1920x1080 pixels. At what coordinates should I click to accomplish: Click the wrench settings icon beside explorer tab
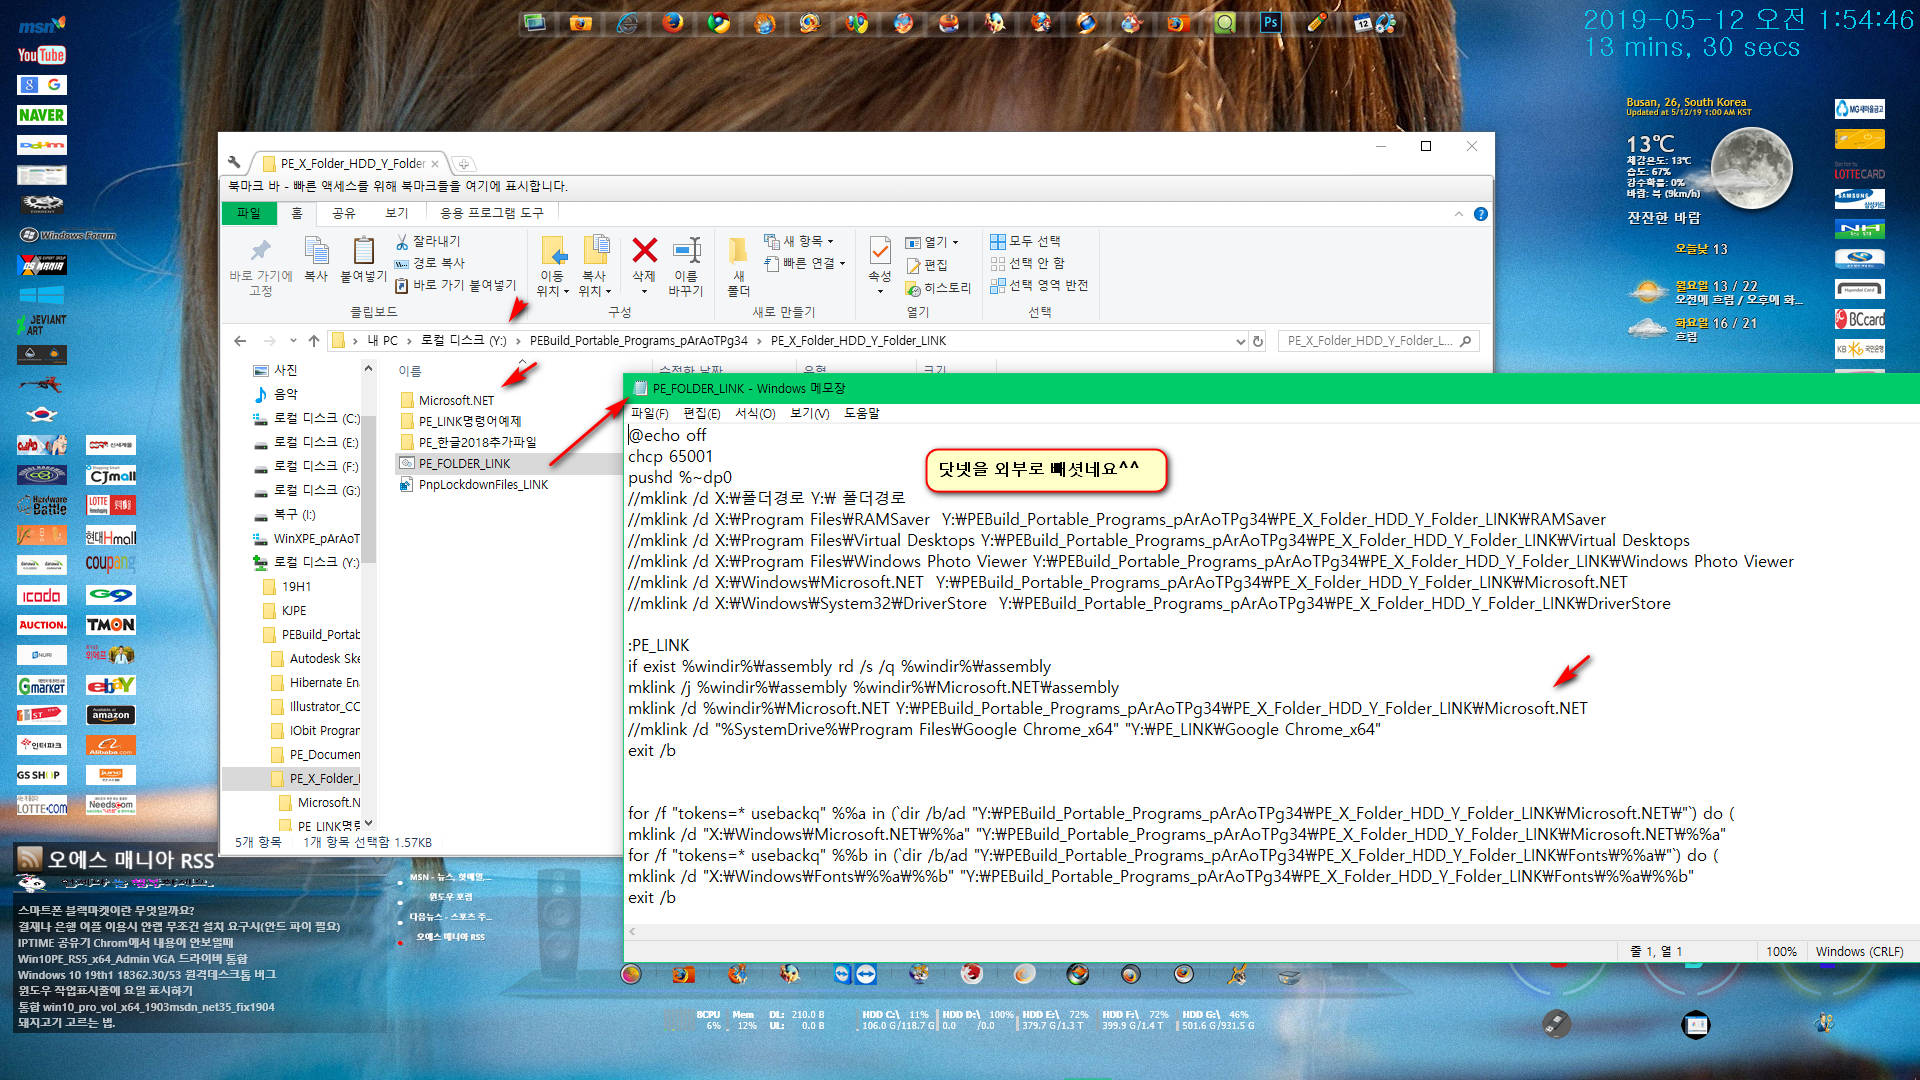tap(234, 162)
